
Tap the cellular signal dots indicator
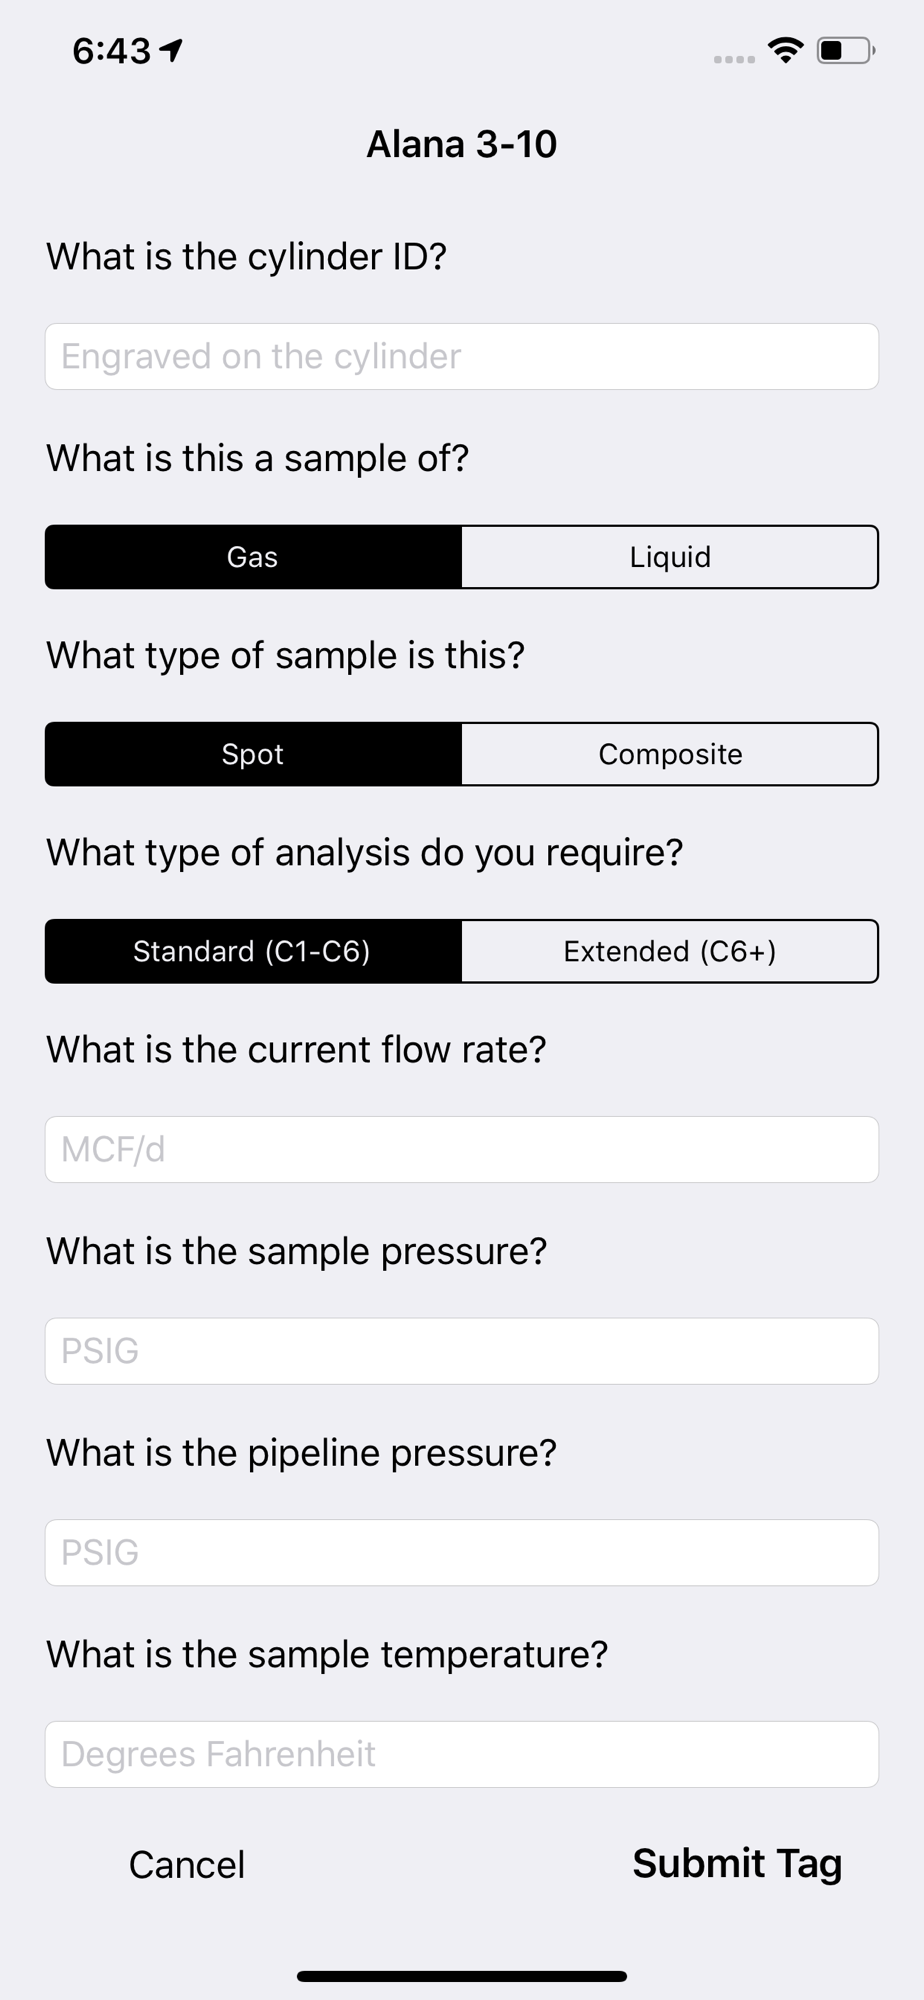tap(734, 60)
